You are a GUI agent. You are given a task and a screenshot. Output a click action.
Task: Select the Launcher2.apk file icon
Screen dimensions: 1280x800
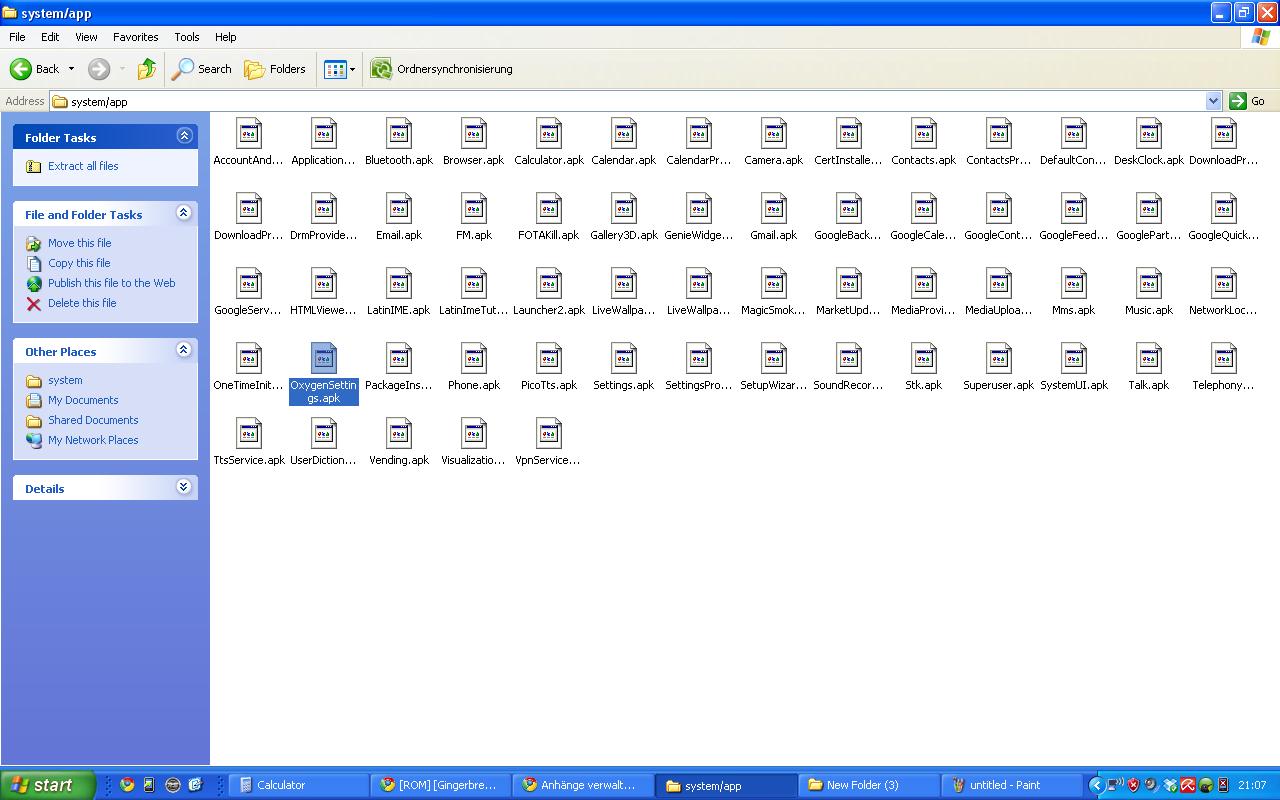(x=549, y=284)
